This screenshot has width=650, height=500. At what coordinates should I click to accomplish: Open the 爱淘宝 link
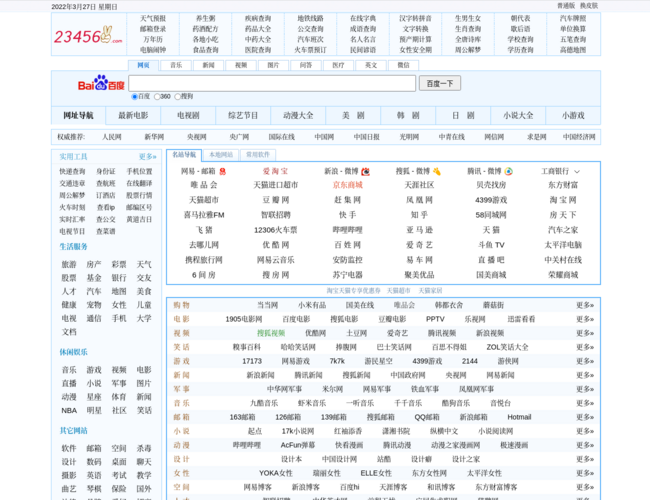coord(276,171)
